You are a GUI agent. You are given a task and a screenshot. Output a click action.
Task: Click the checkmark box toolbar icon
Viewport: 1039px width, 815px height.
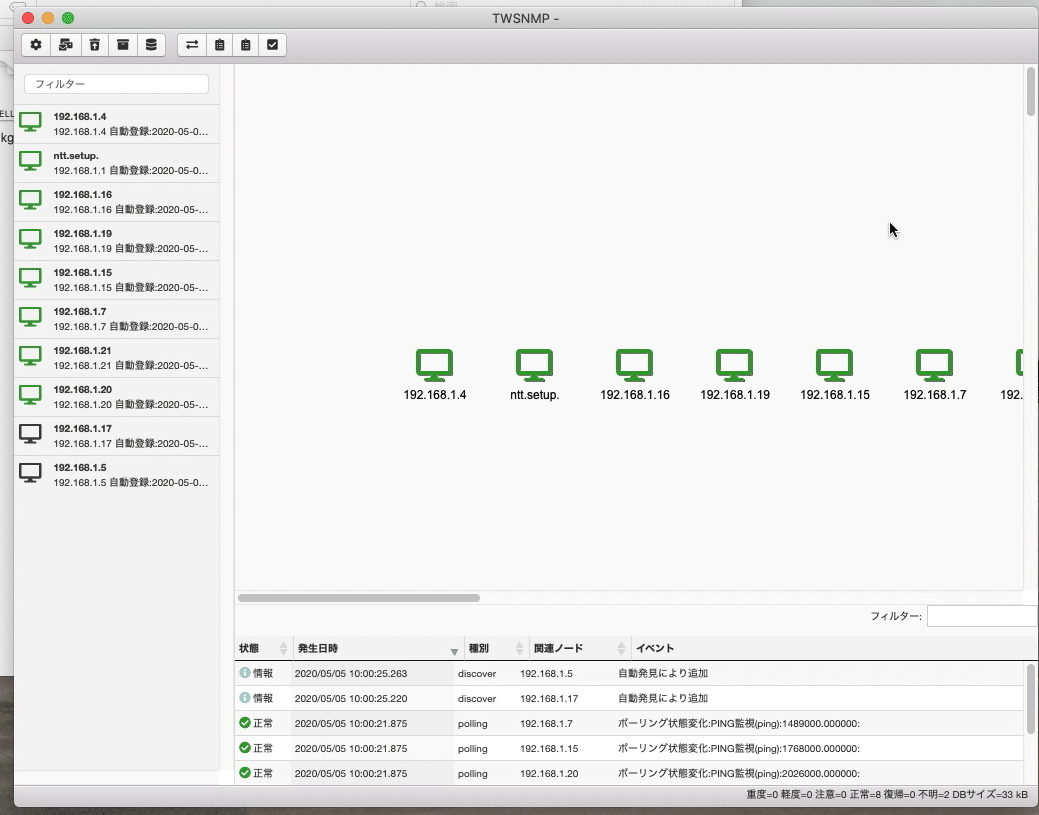click(x=272, y=45)
